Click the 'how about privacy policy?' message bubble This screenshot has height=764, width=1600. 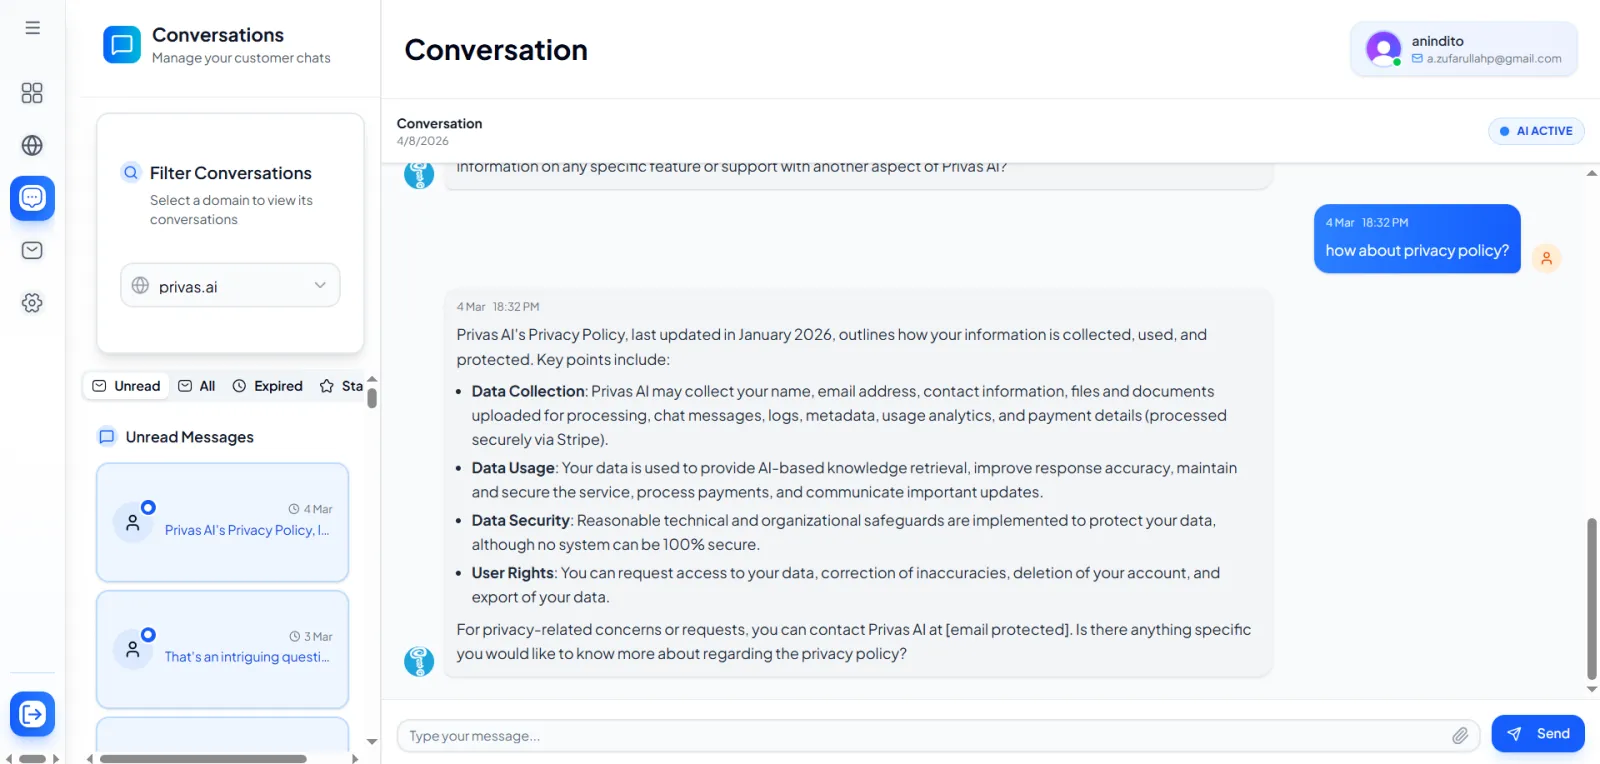click(1417, 239)
